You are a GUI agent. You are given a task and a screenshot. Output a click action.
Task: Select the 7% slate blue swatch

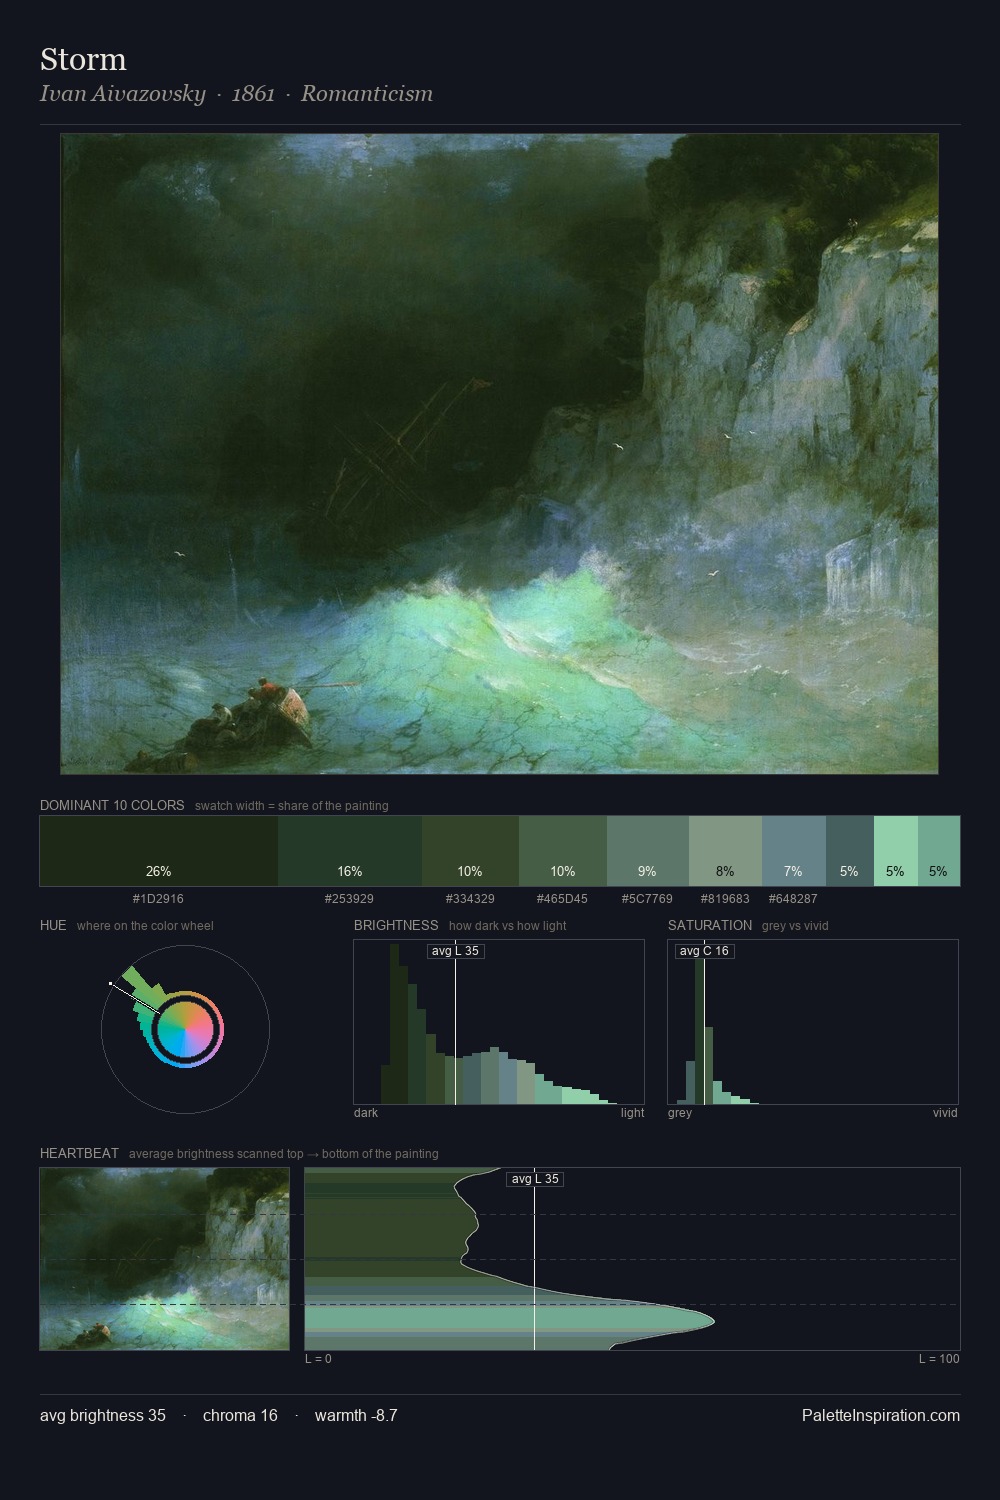tap(794, 851)
